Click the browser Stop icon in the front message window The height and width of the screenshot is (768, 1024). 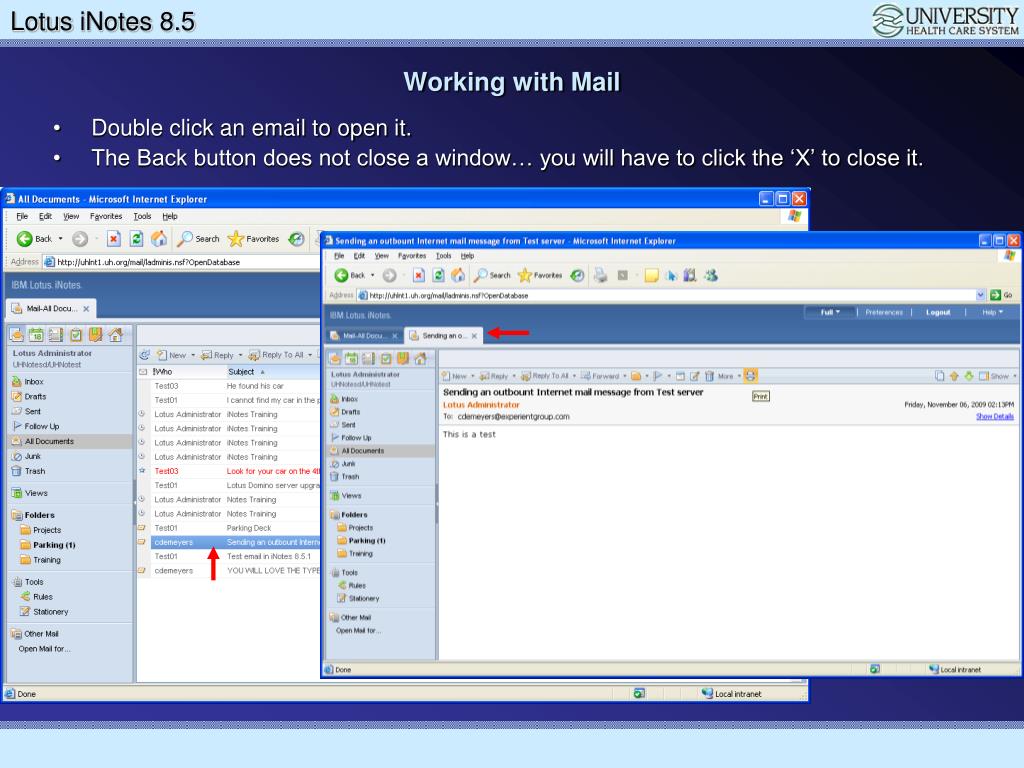419,276
